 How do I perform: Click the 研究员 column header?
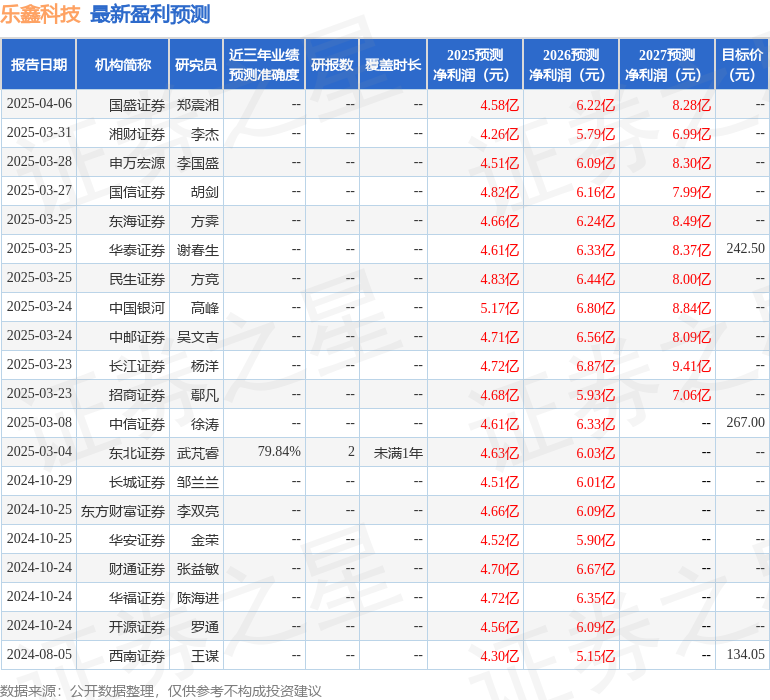[x=196, y=64]
